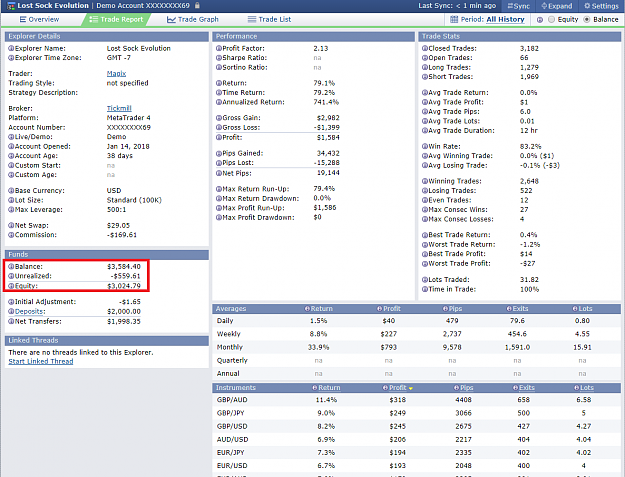This screenshot has height=477, width=625.
Task: Sort Instruments by Exits column
Action: (x=527, y=387)
